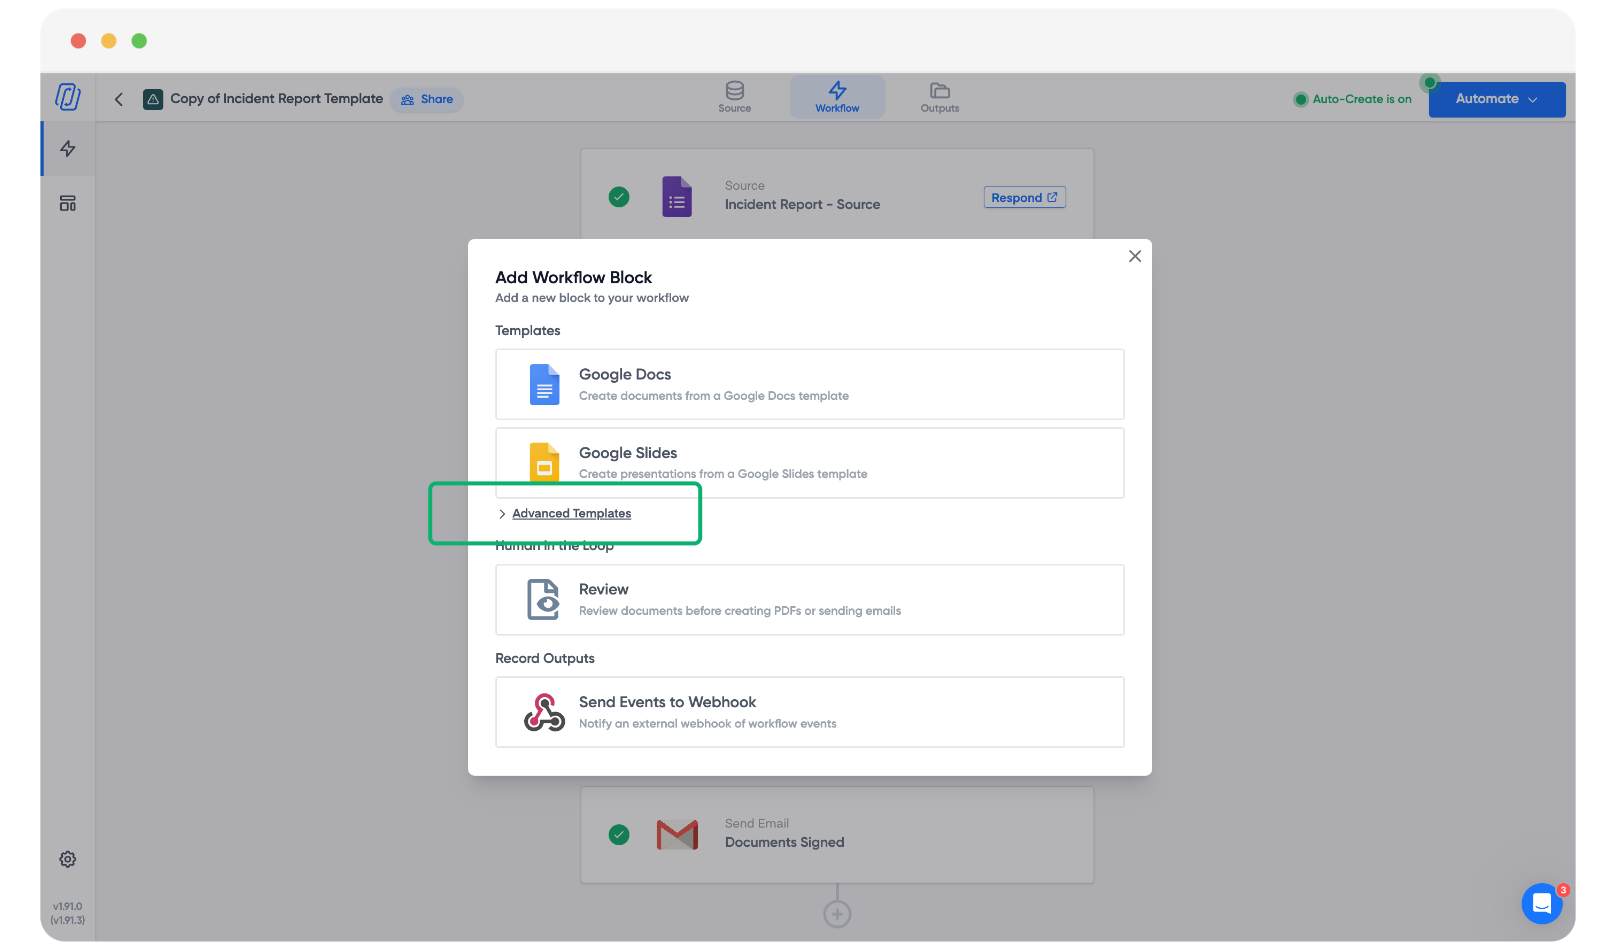Go back using the left chevron arrow

(x=119, y=99)
